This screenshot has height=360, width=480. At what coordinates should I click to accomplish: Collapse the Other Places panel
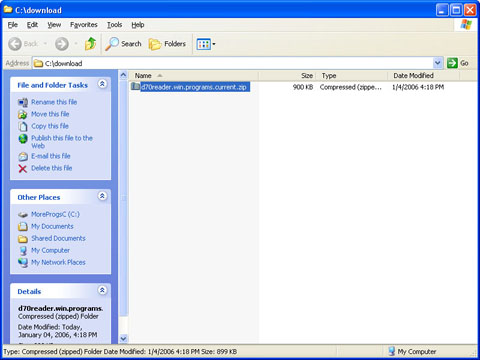[x=102, y=196]
